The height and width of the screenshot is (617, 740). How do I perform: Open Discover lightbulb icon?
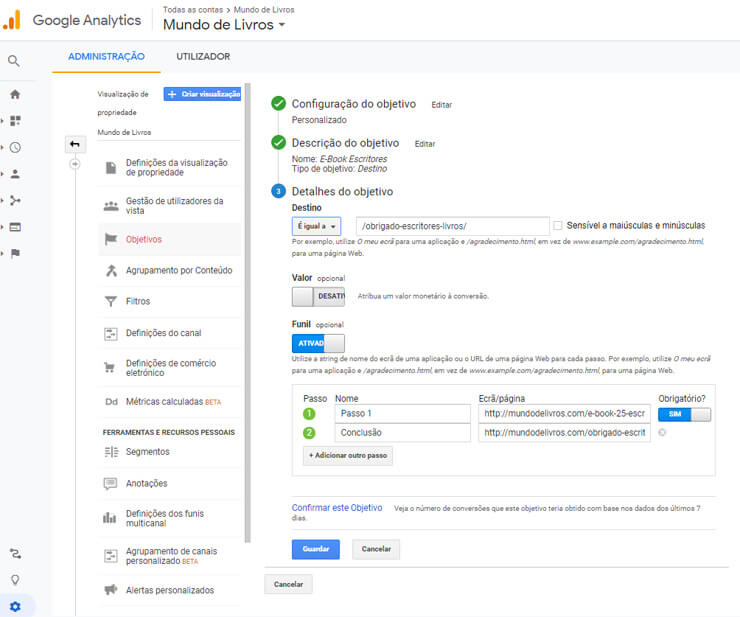point(15,580)
